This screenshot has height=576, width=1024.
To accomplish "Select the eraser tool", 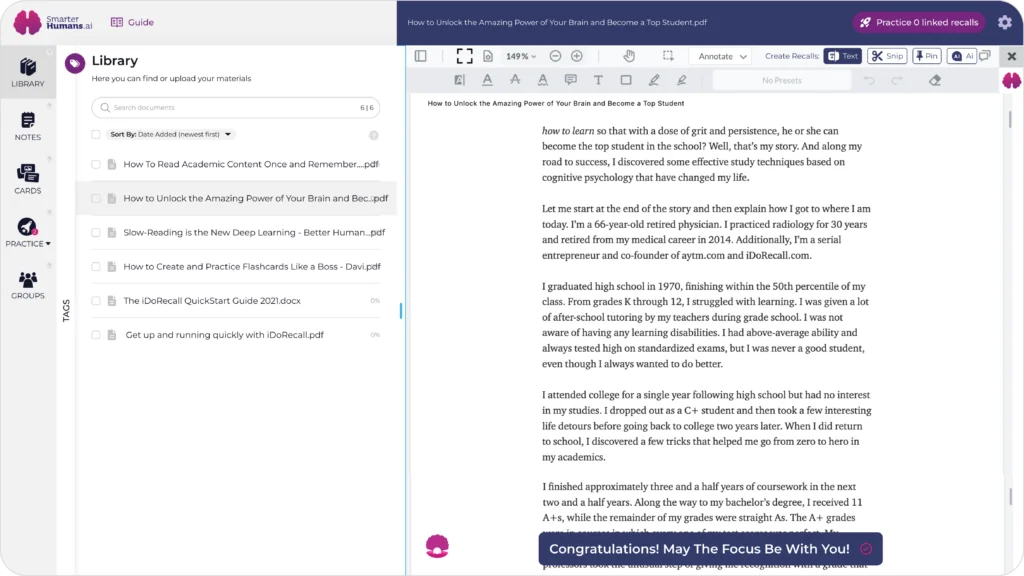I will pyautogui.click(x=935, y=80).
